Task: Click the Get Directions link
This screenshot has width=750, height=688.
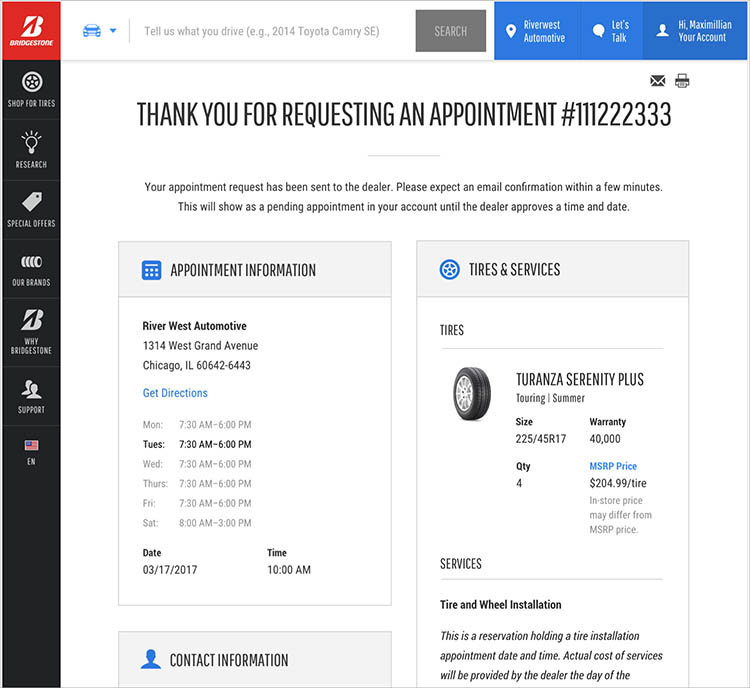Action: pos(175,393)
